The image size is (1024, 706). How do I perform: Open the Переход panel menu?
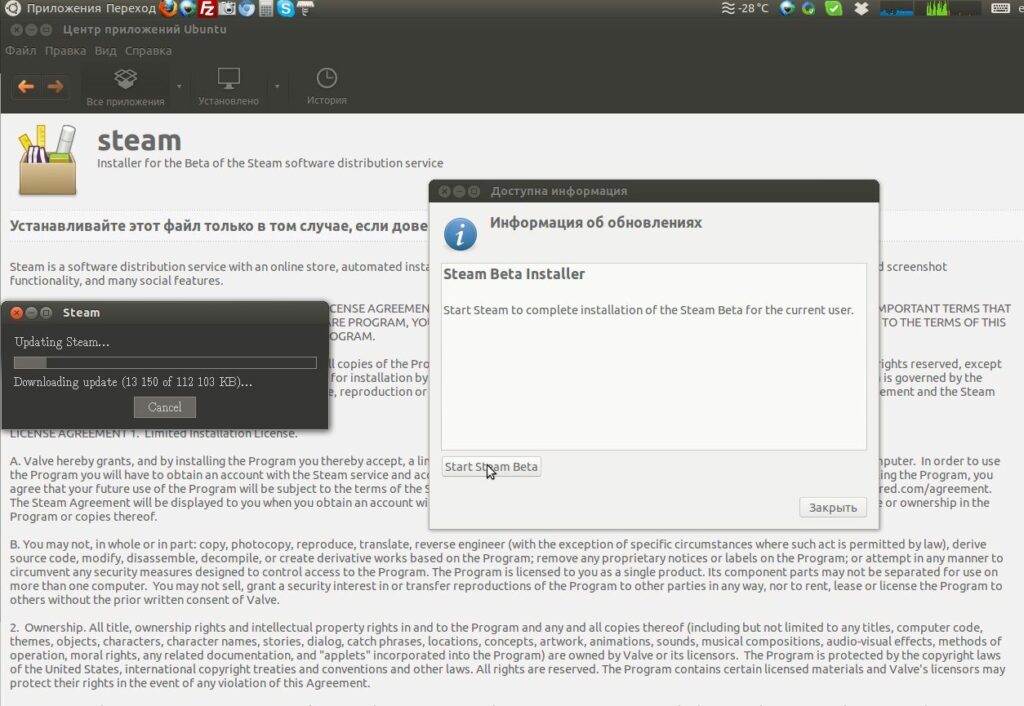pos(131,8)
